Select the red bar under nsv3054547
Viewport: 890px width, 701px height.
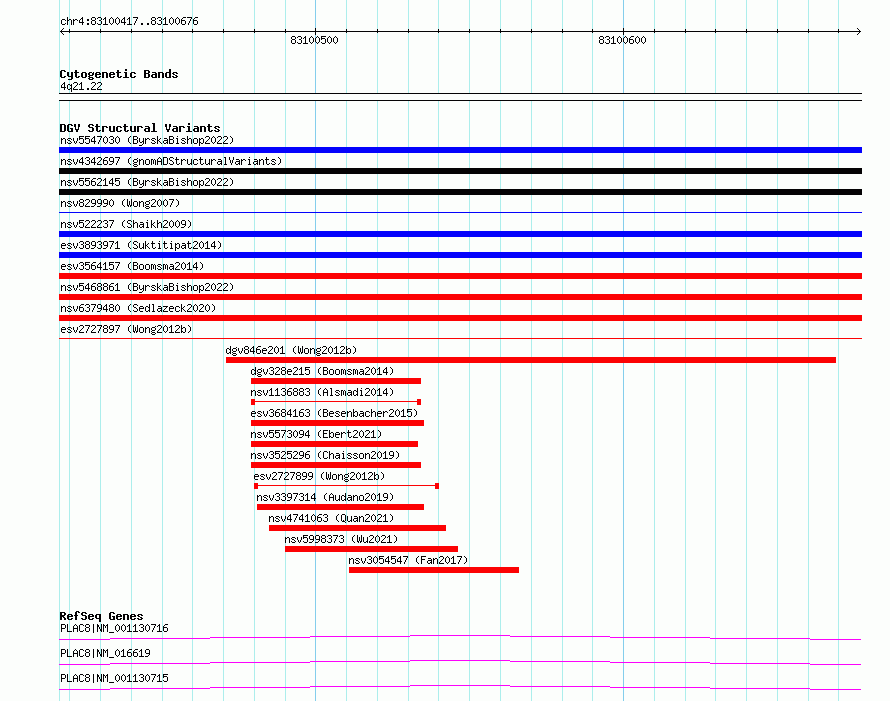434,570
